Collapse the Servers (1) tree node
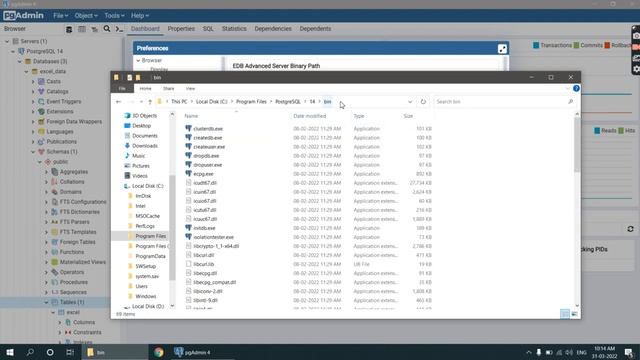The image size is (640, 360). [7, 41]
